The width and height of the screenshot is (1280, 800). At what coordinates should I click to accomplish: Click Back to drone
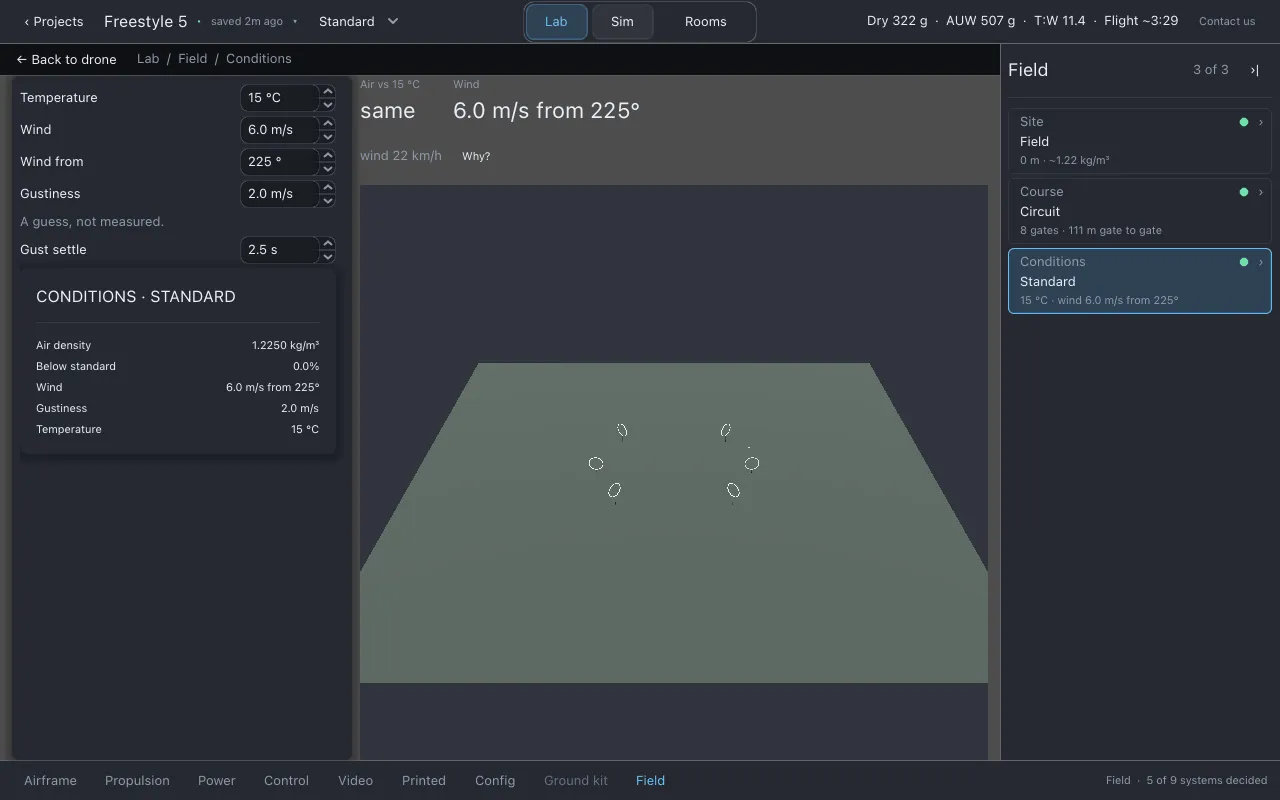(67, 59)
